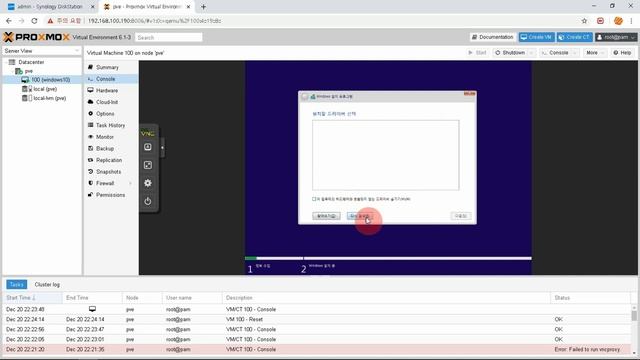The width and height of the screenshot is (640, 360).
Task: Click Proxmox logo
Action: click(37, 37)
